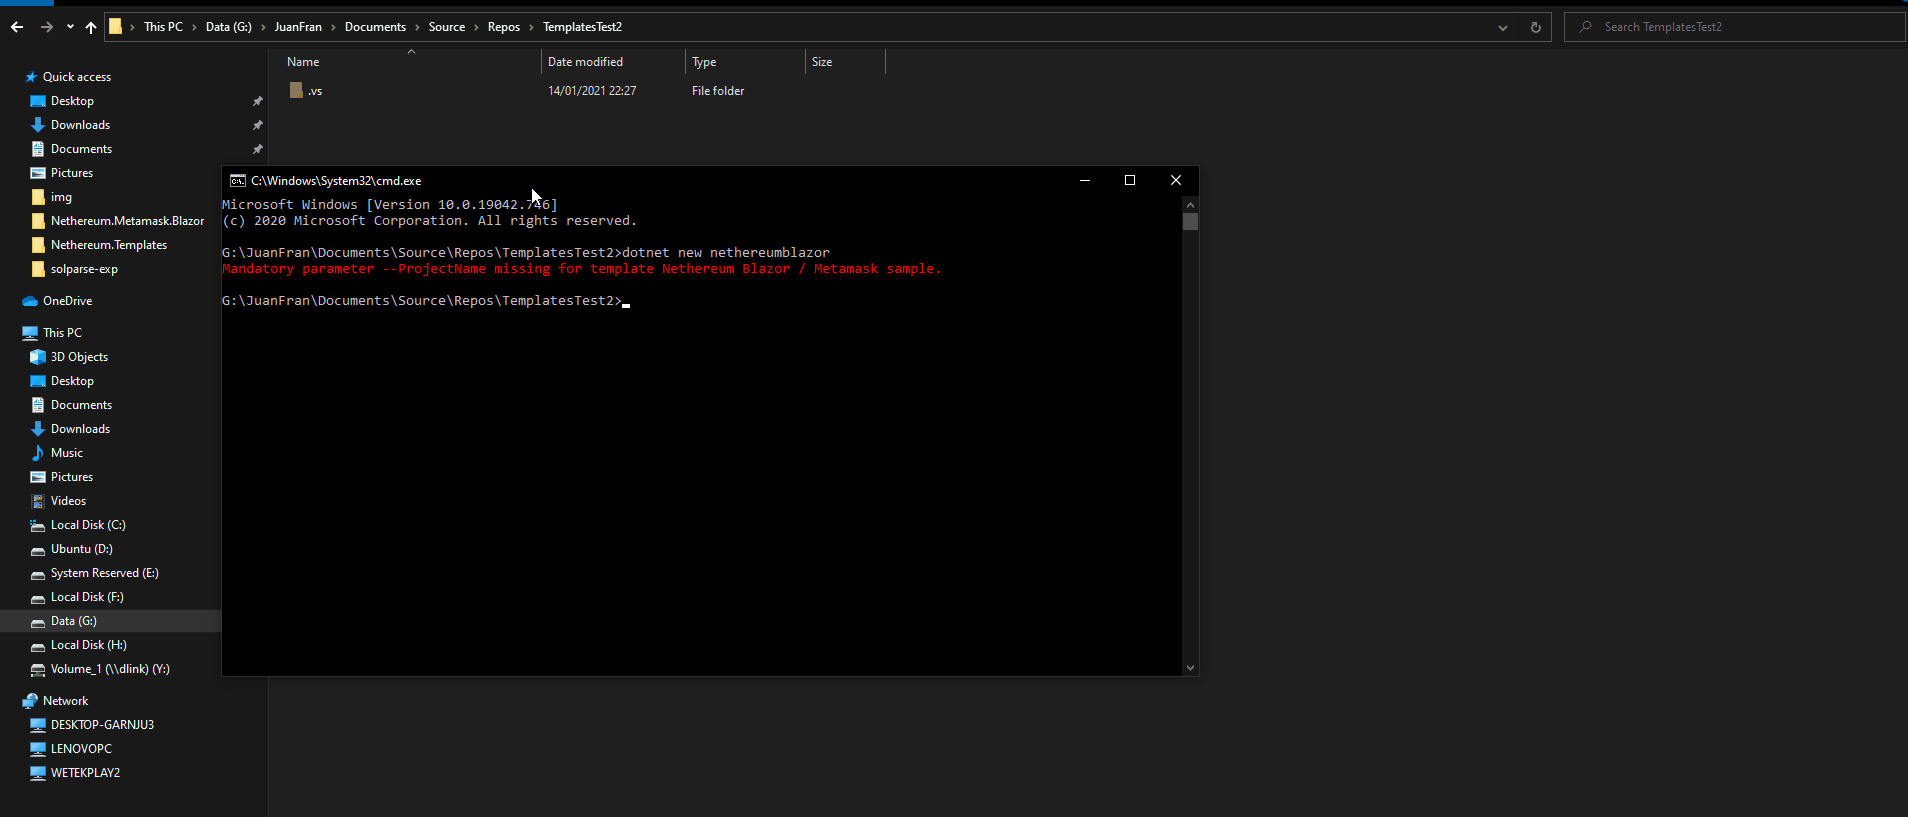Open the Music folder
1908x817 pixels.
66,453
